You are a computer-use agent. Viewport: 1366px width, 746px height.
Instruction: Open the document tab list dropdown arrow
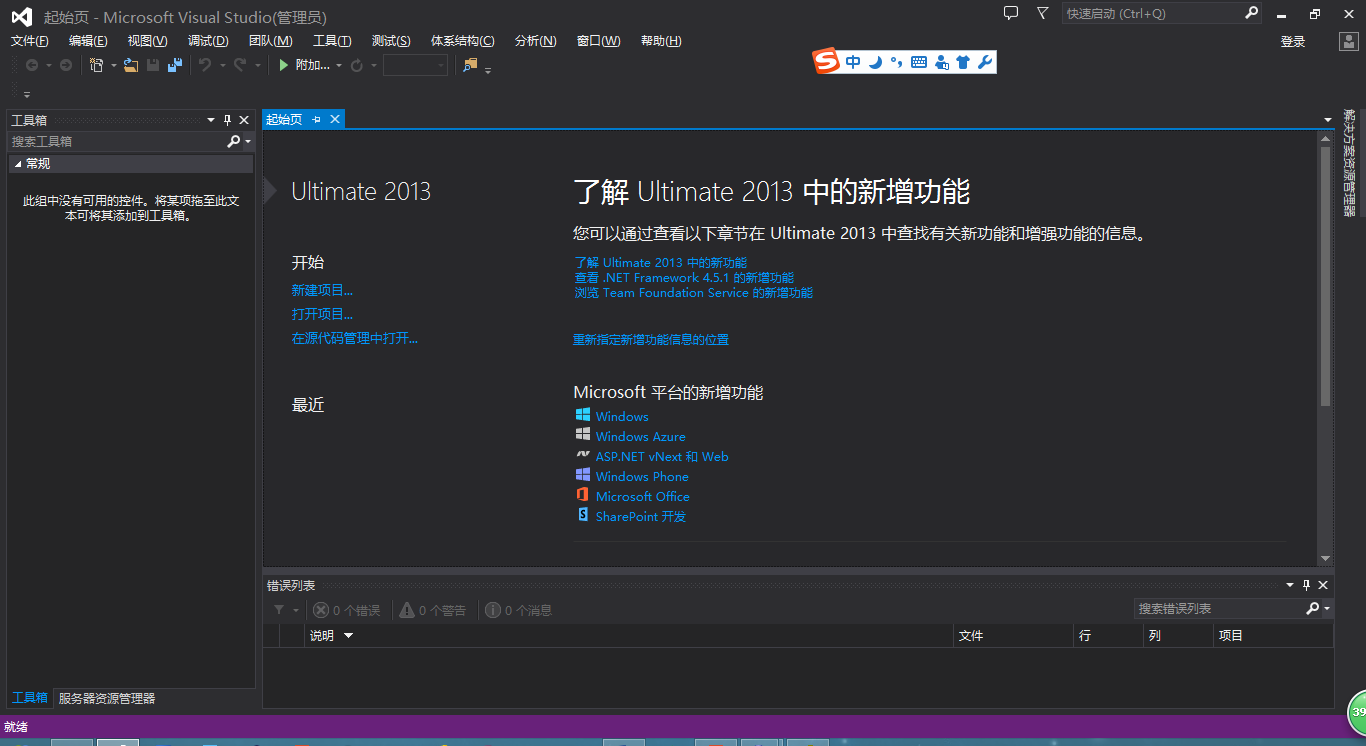coord(1326,119)
